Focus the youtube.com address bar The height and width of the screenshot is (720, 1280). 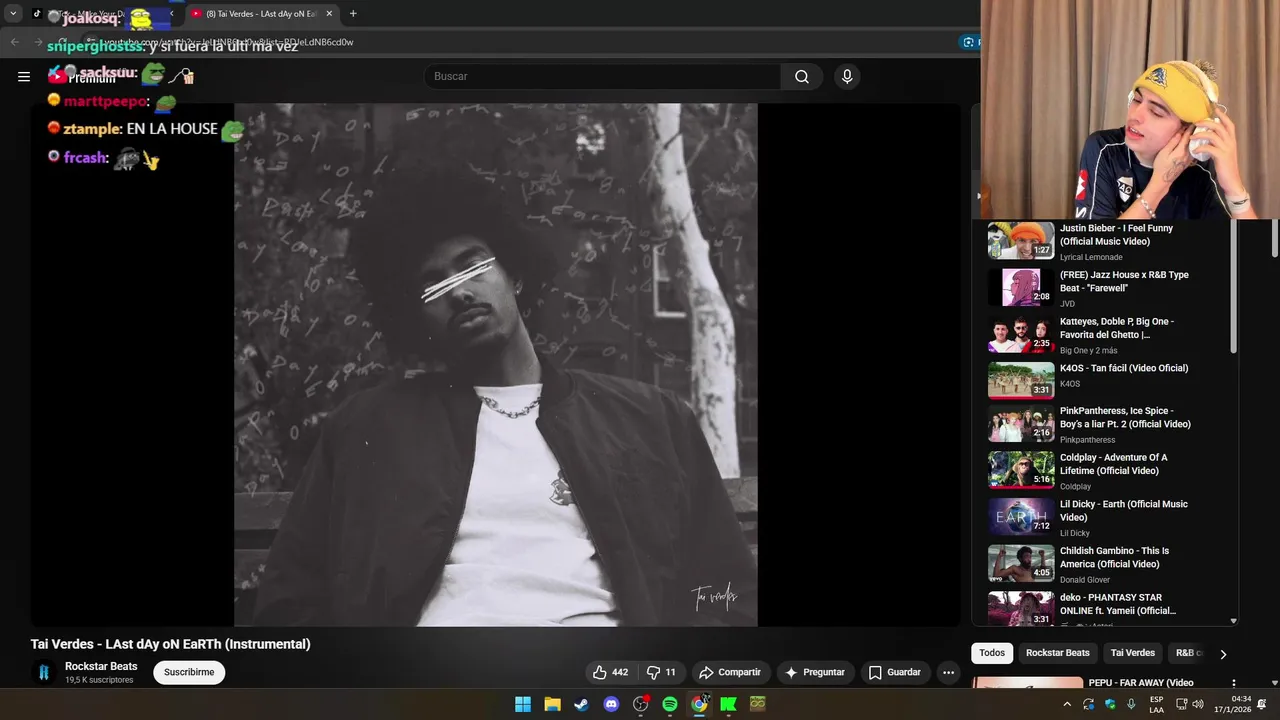pyautogui.click(x=520, y=42)
